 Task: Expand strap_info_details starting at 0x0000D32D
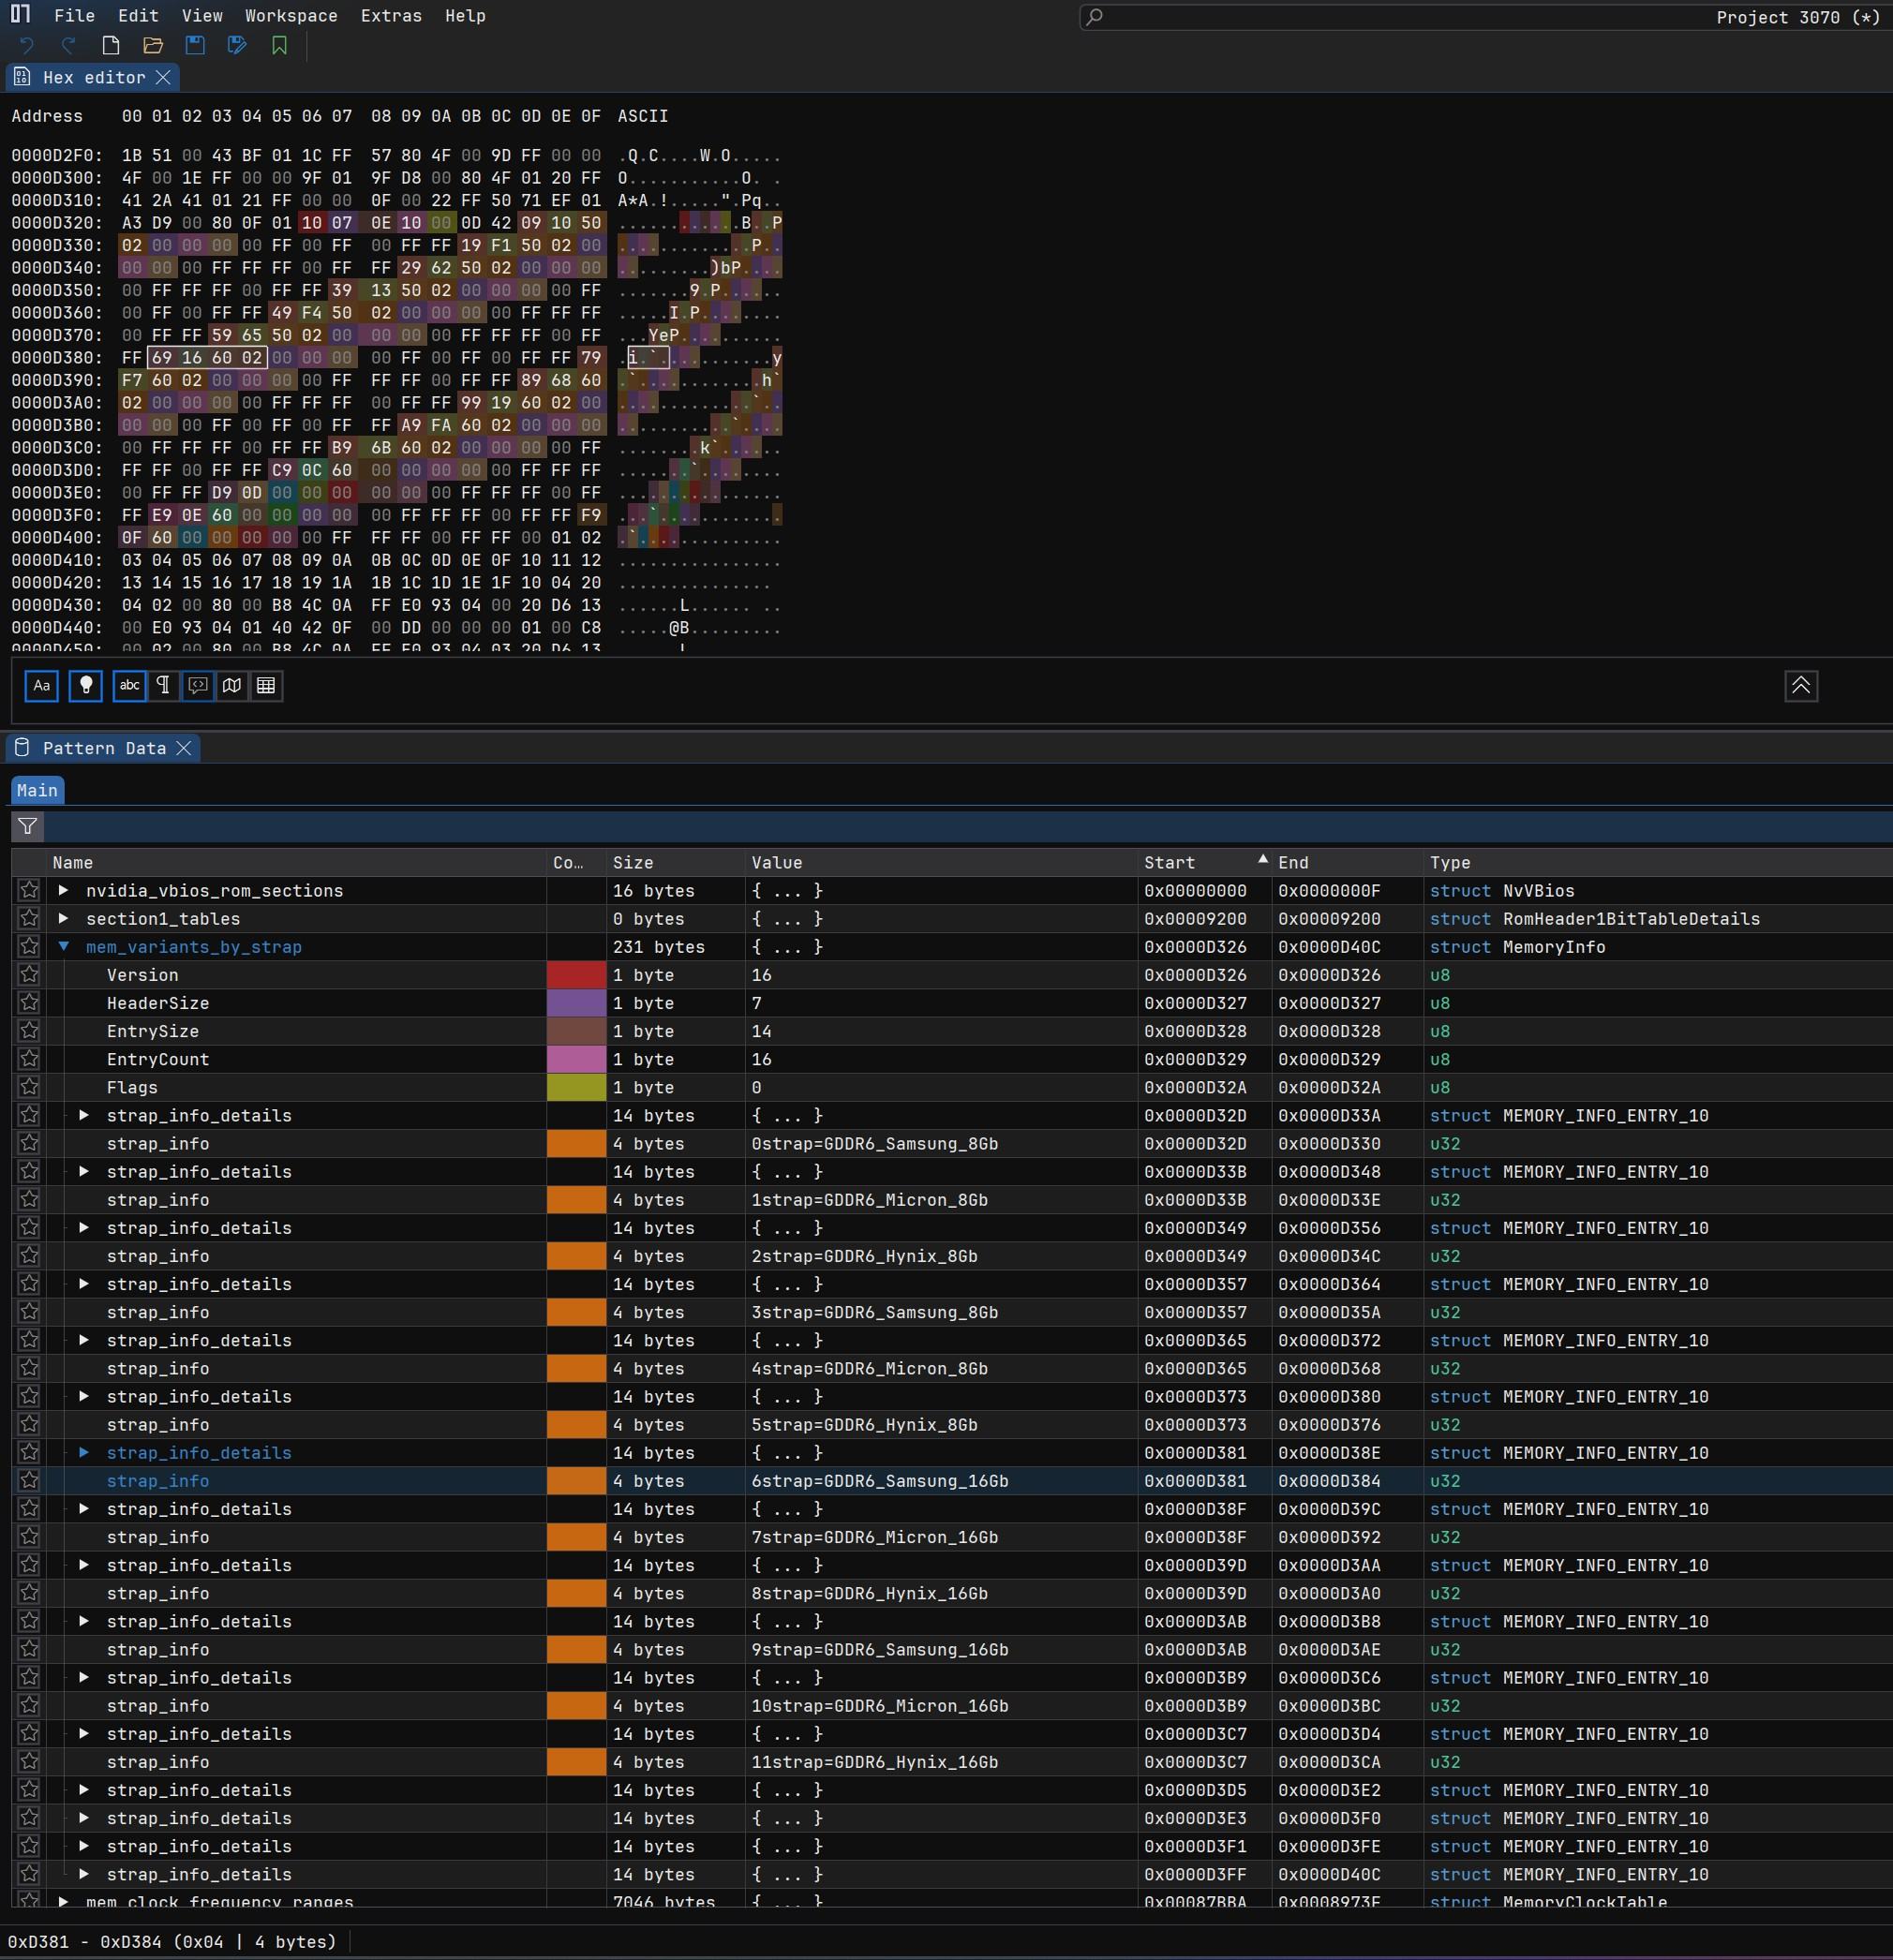85,1115
